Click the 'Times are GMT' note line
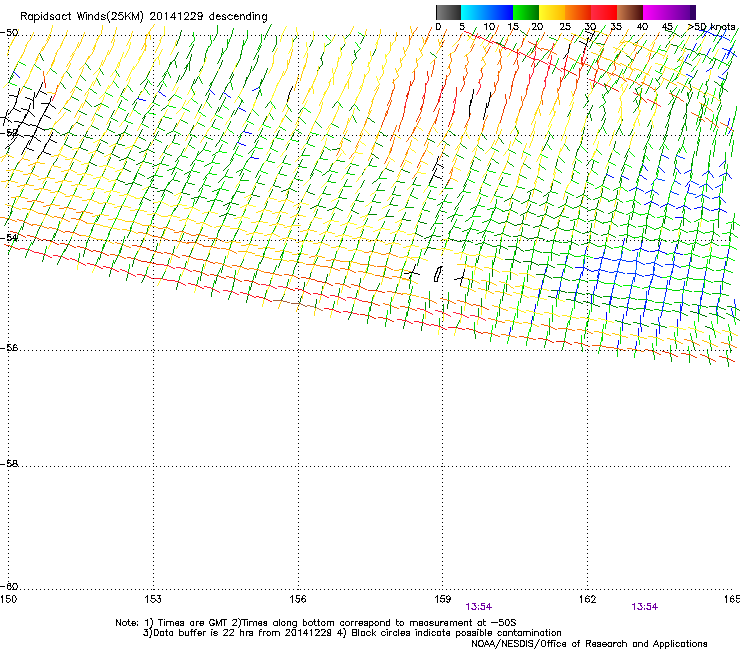Screen dimensions: 740x650 point(316,623)
